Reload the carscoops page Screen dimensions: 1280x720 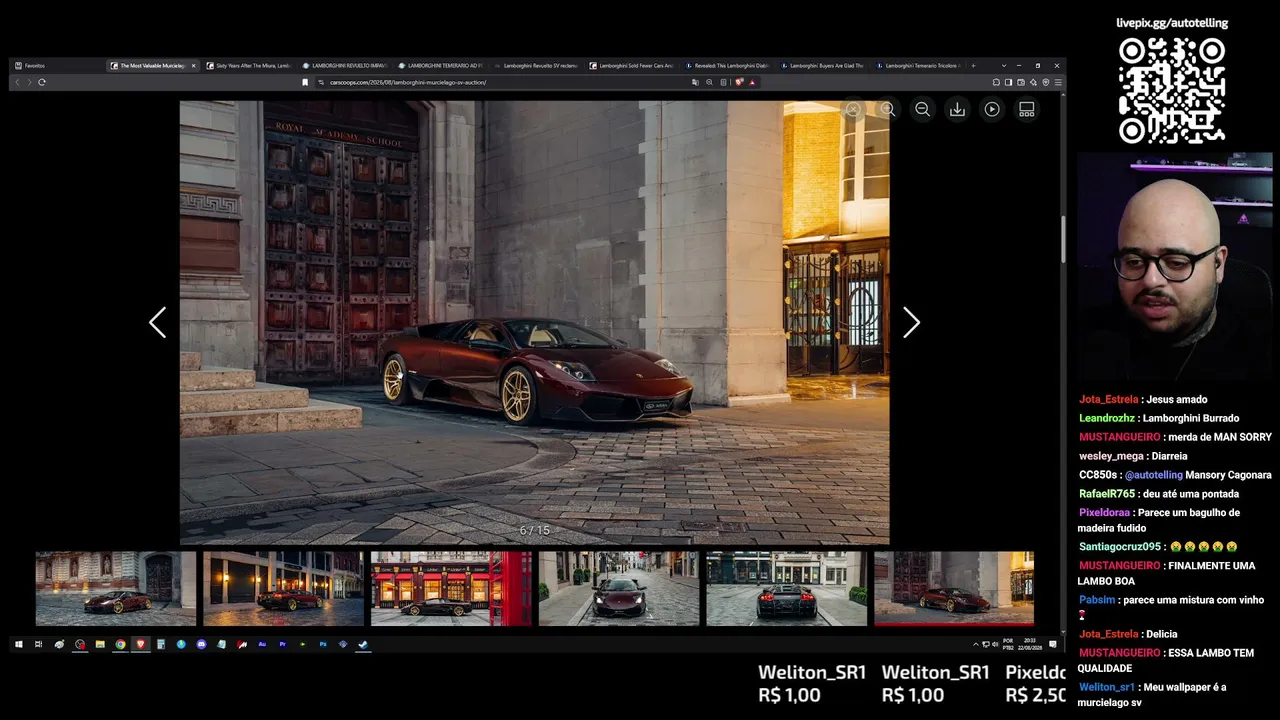point(41,82)
